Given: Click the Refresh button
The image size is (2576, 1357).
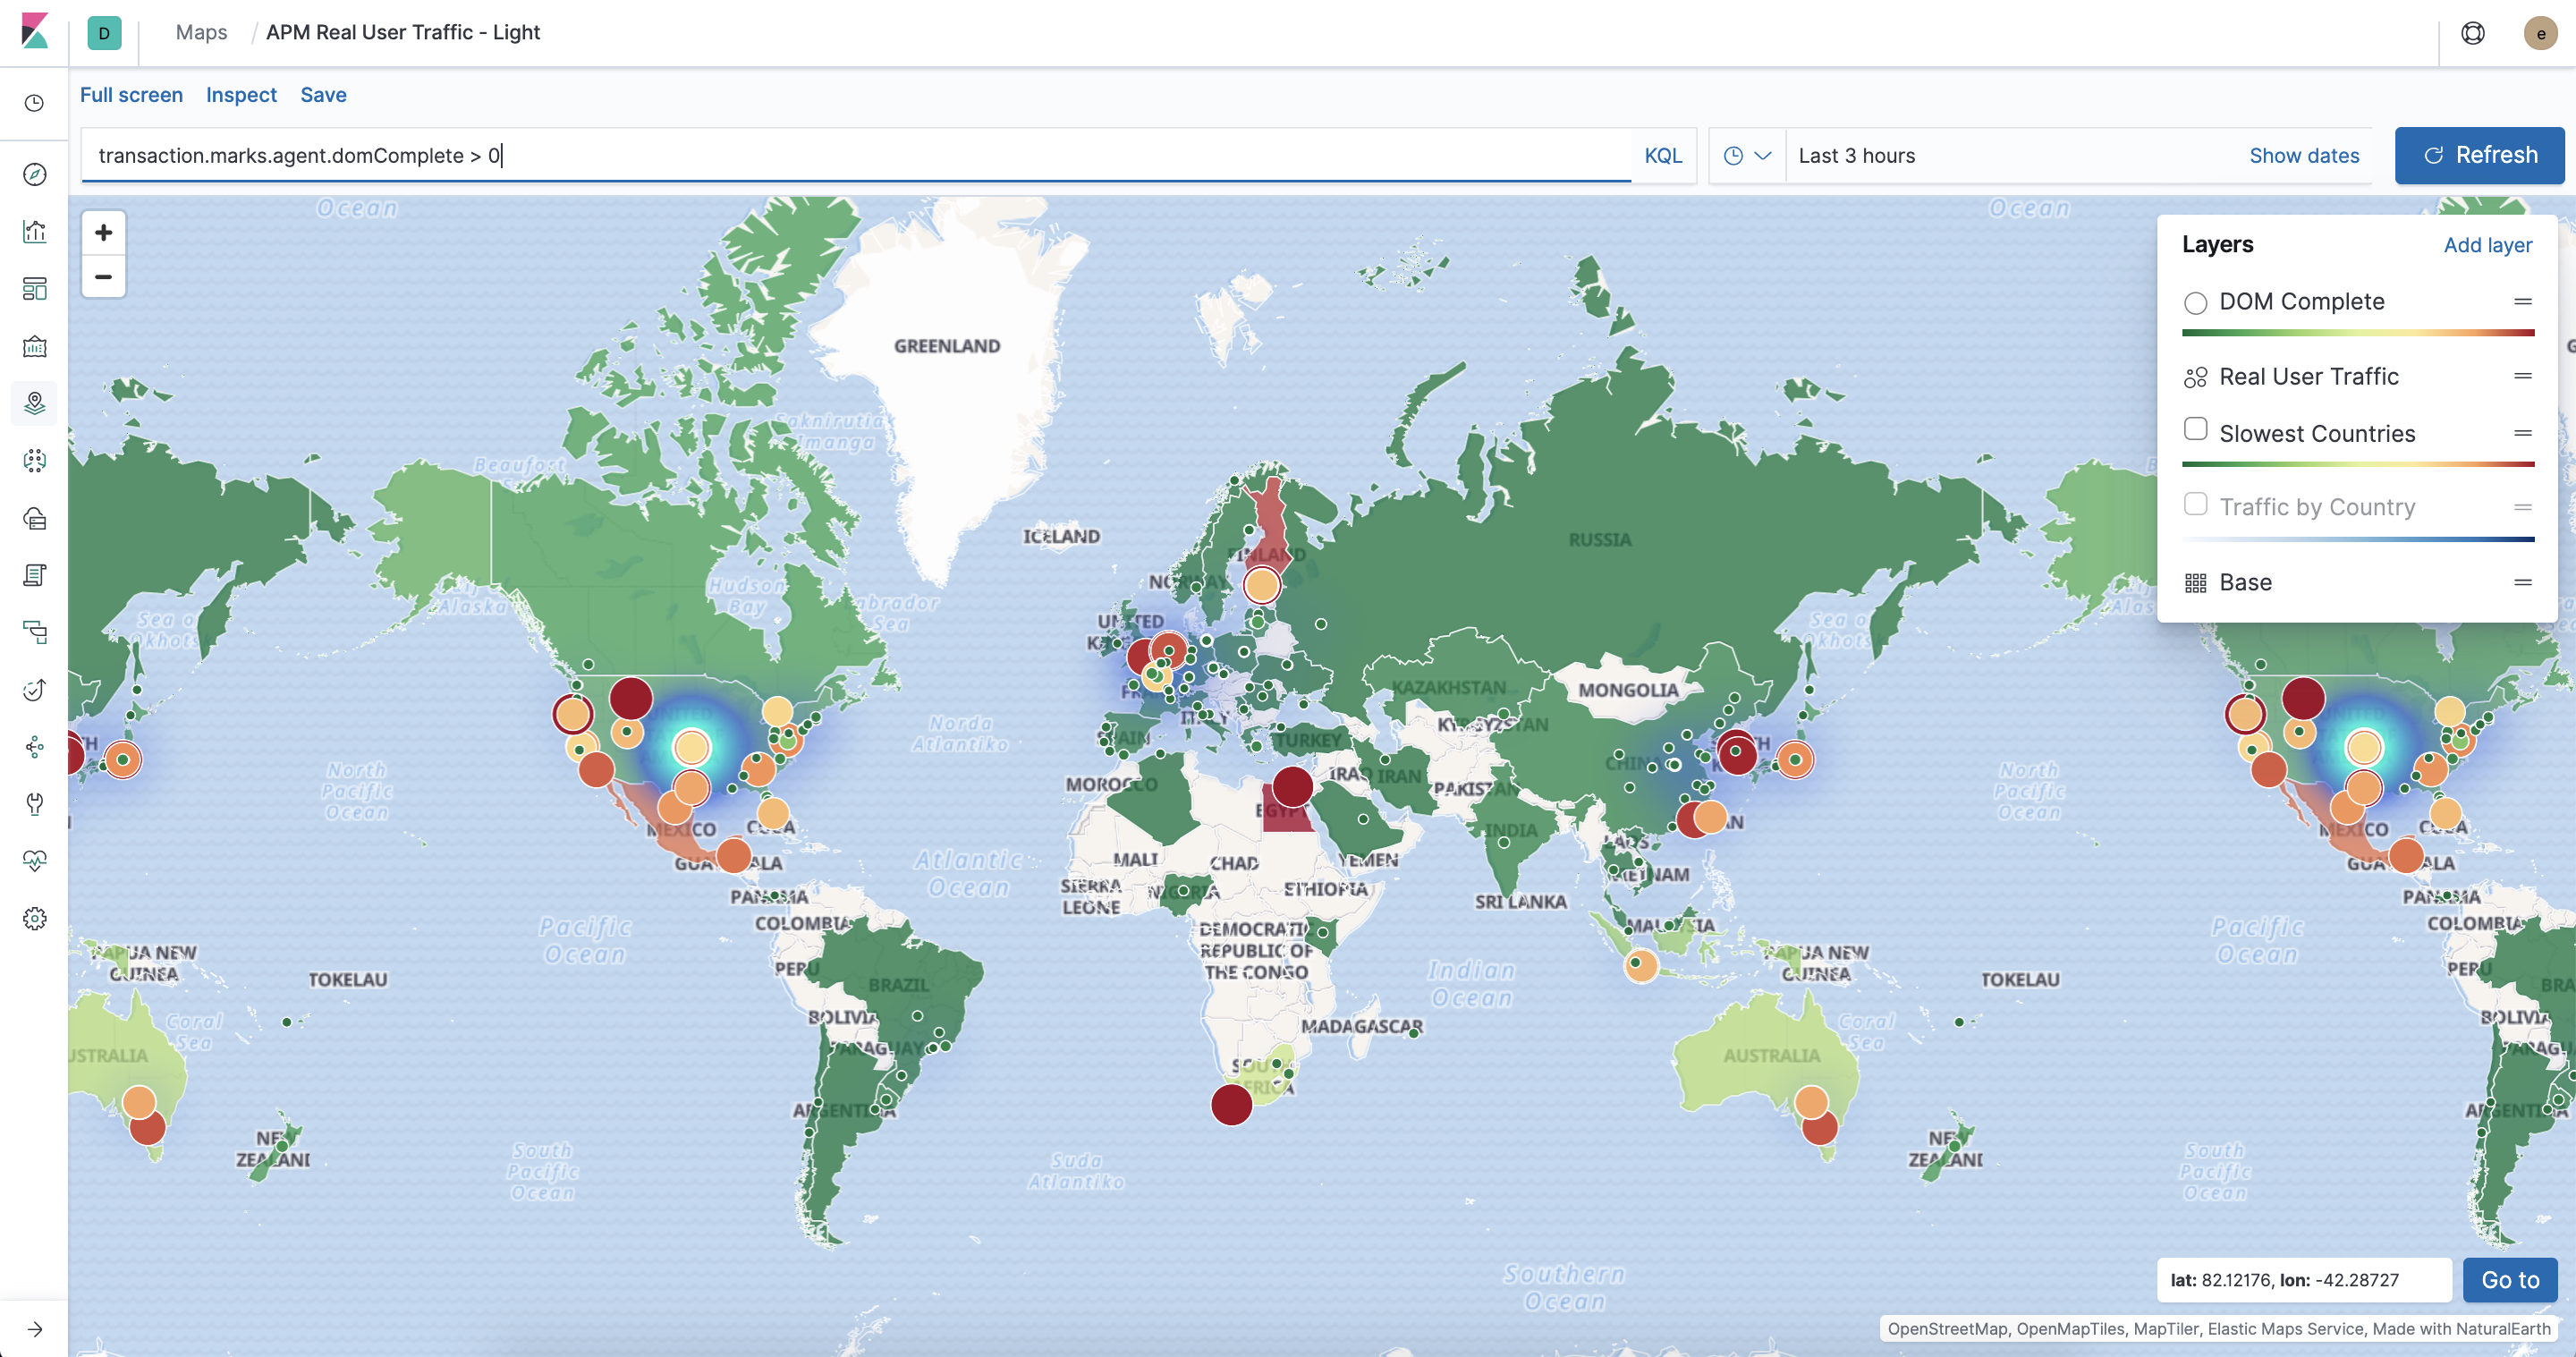Looking at the screenshot, I should 2479,155.
